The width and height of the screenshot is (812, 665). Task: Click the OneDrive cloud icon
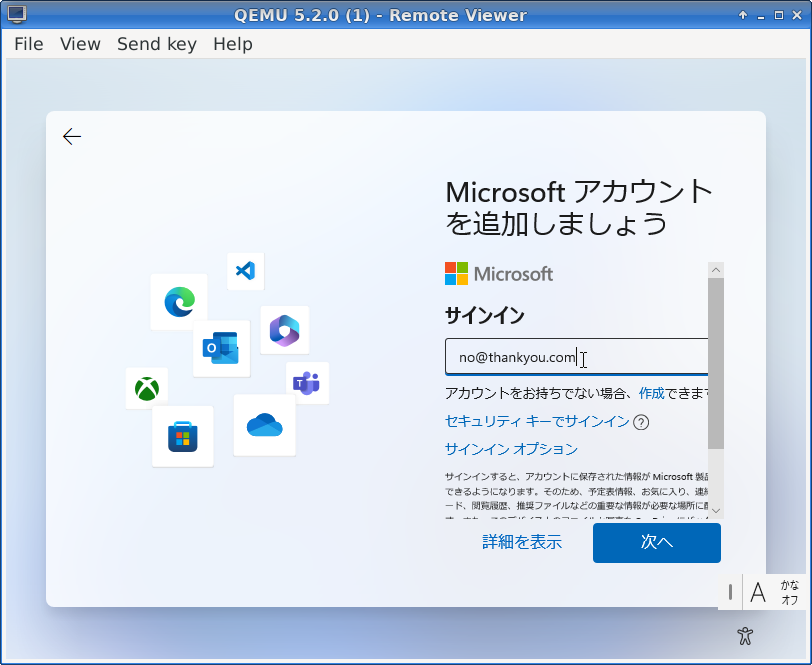pyautogui.click(x=265, y=425)
